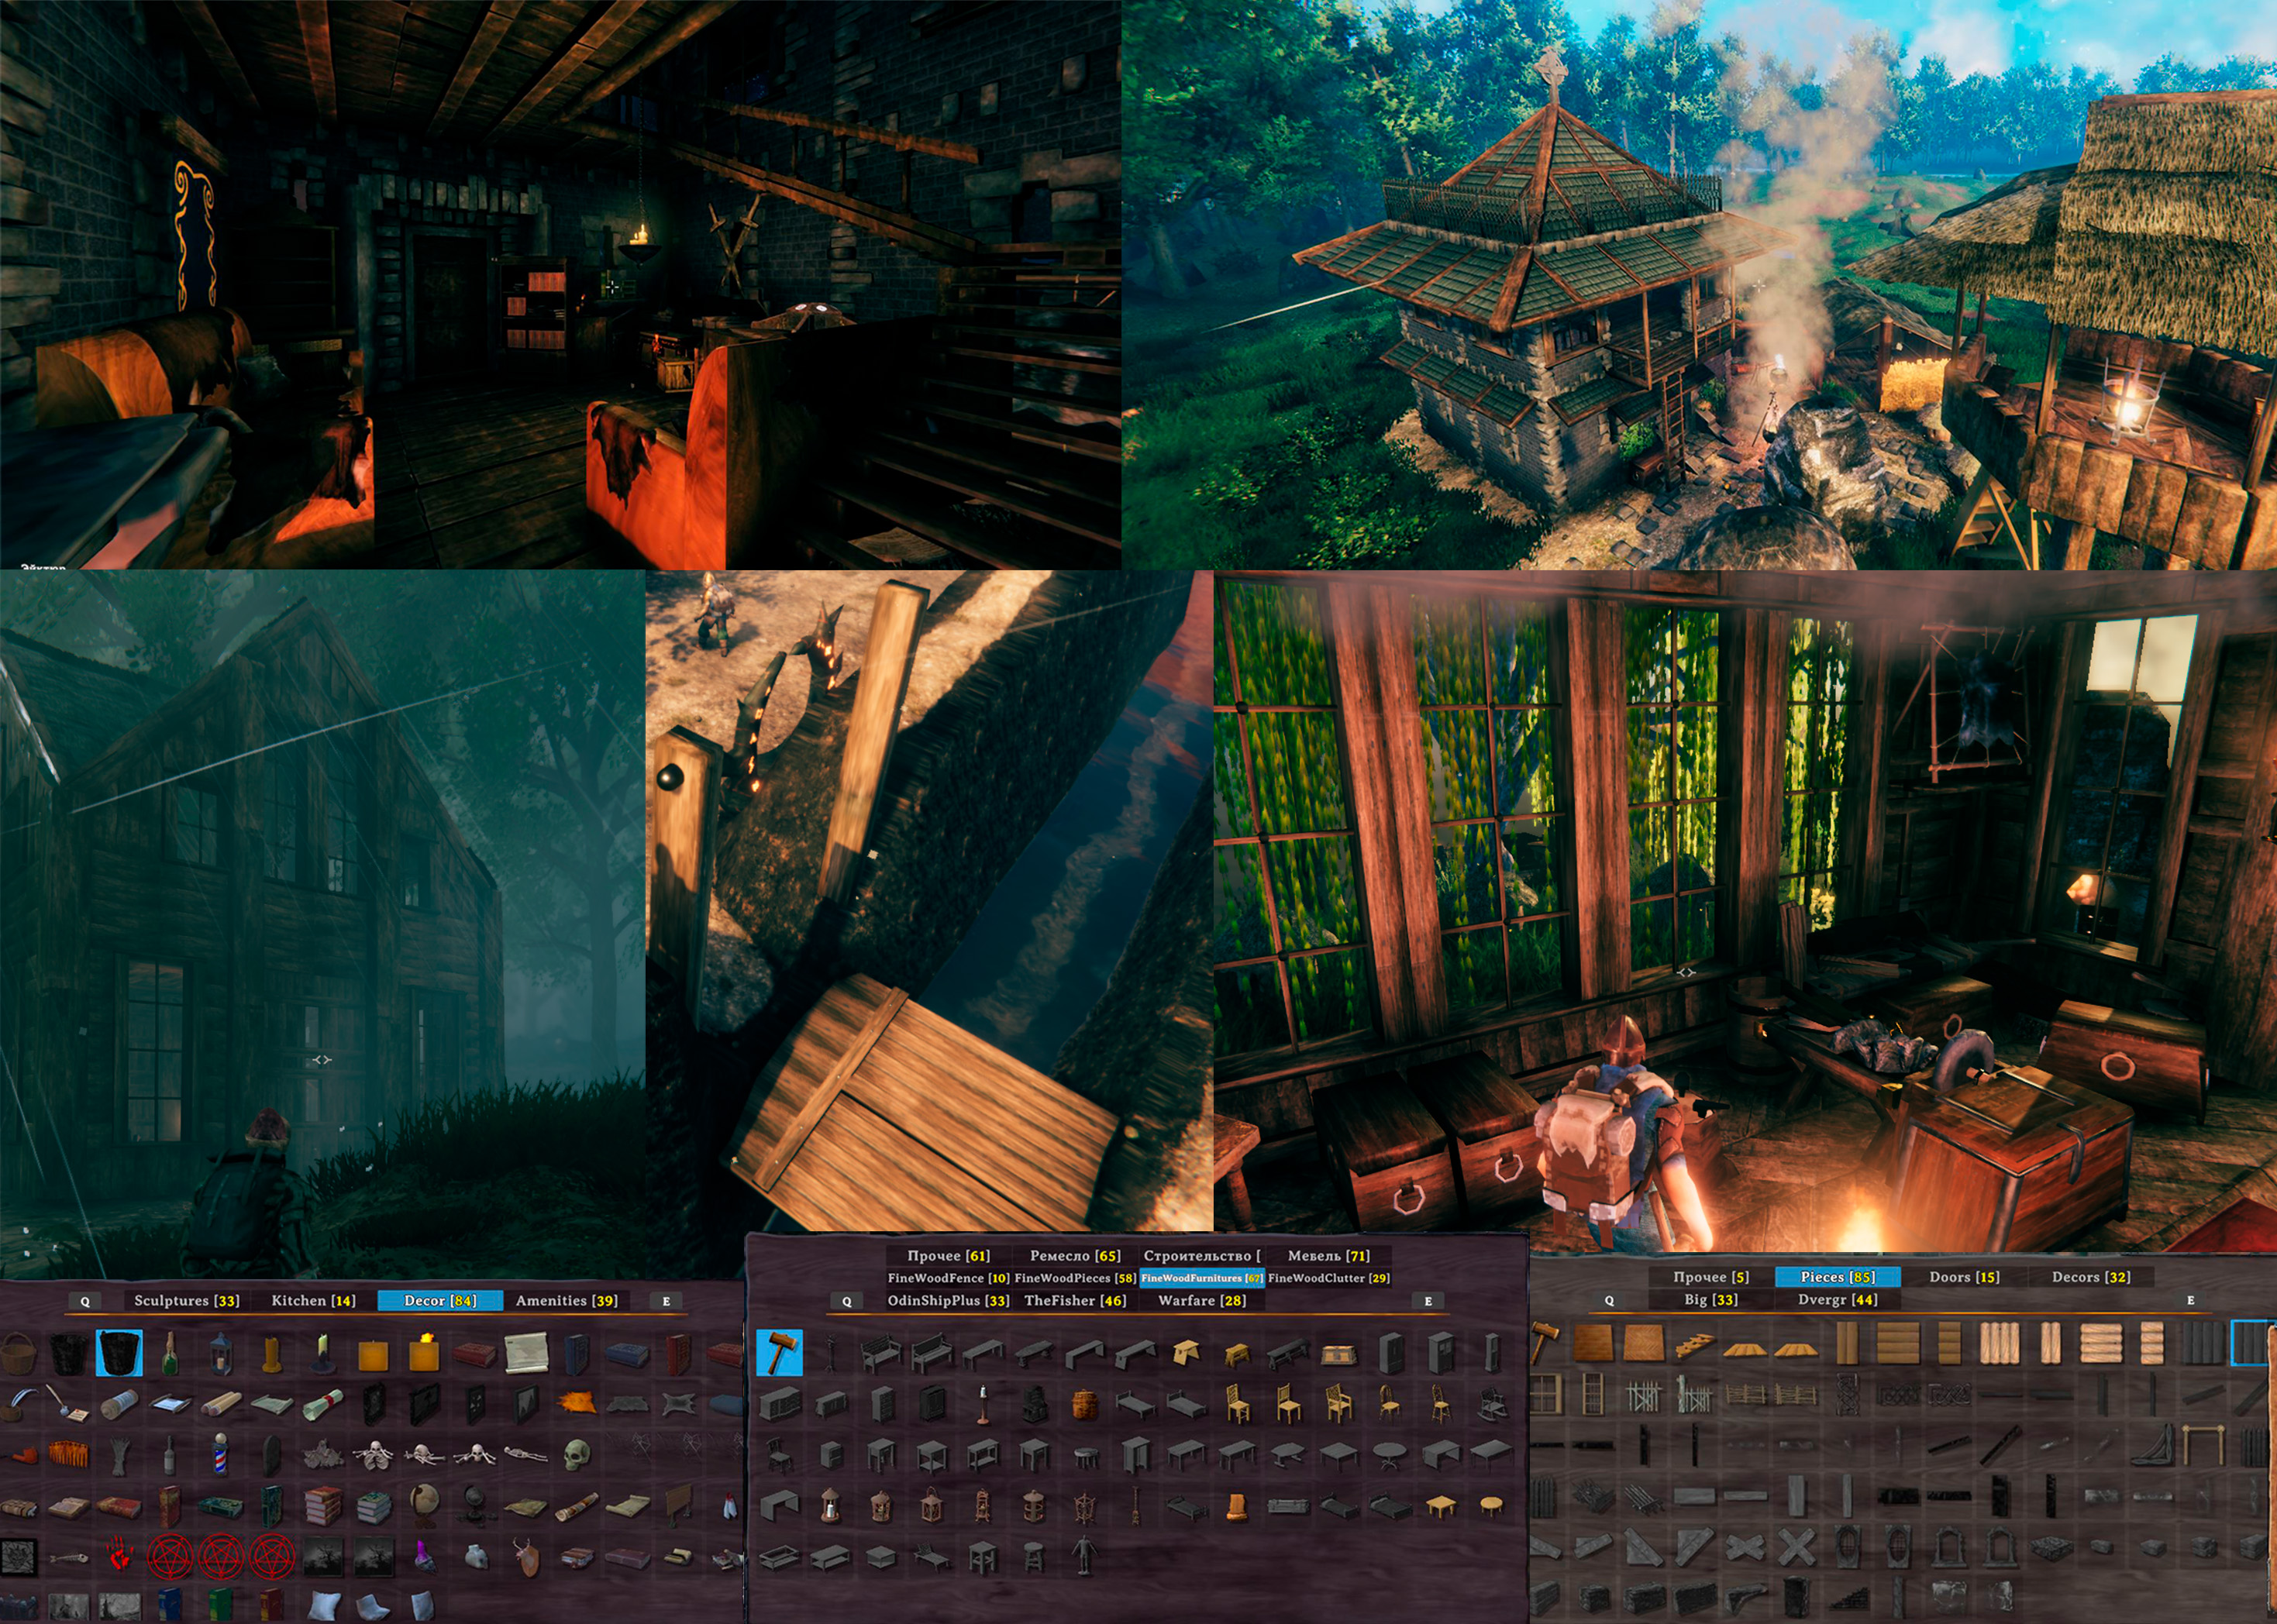The height and width of the screenshot is (1624, 2277).
Task: Select the Dvergr [44] tab
Action: pyautogui.click(x=1838, y=1300)
